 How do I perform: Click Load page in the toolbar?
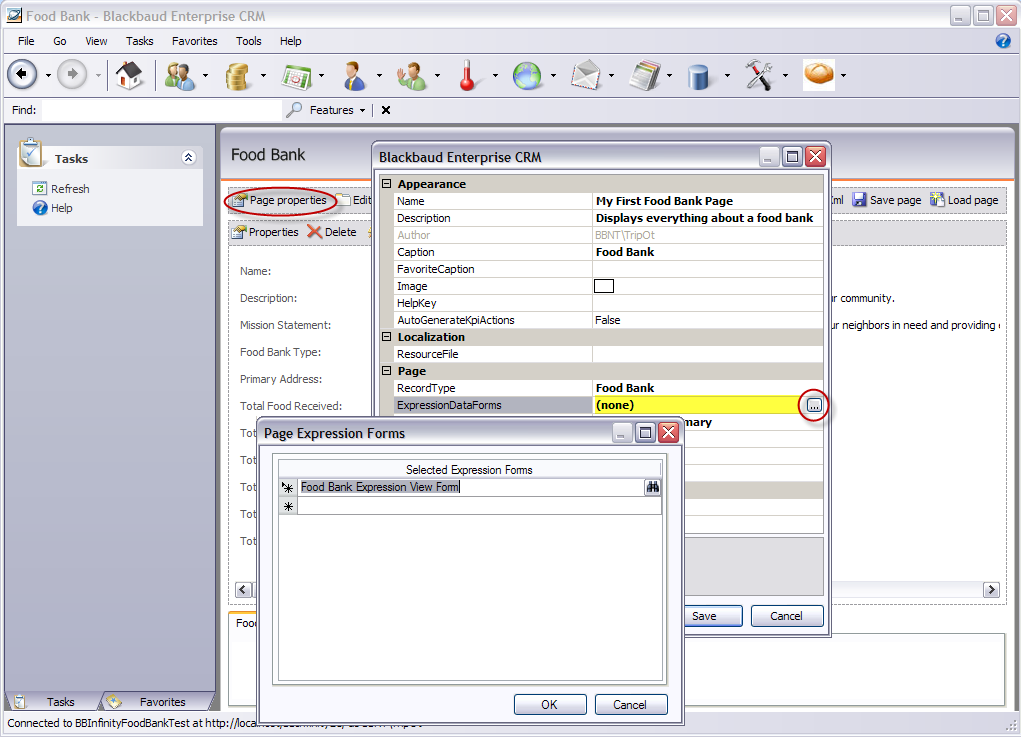point(964,200)
